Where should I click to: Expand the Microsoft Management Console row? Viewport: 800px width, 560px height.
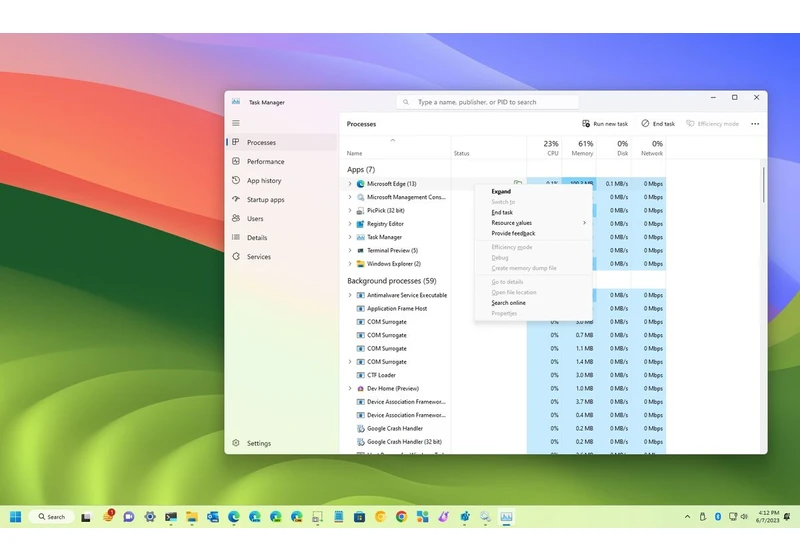pos(349,197)
